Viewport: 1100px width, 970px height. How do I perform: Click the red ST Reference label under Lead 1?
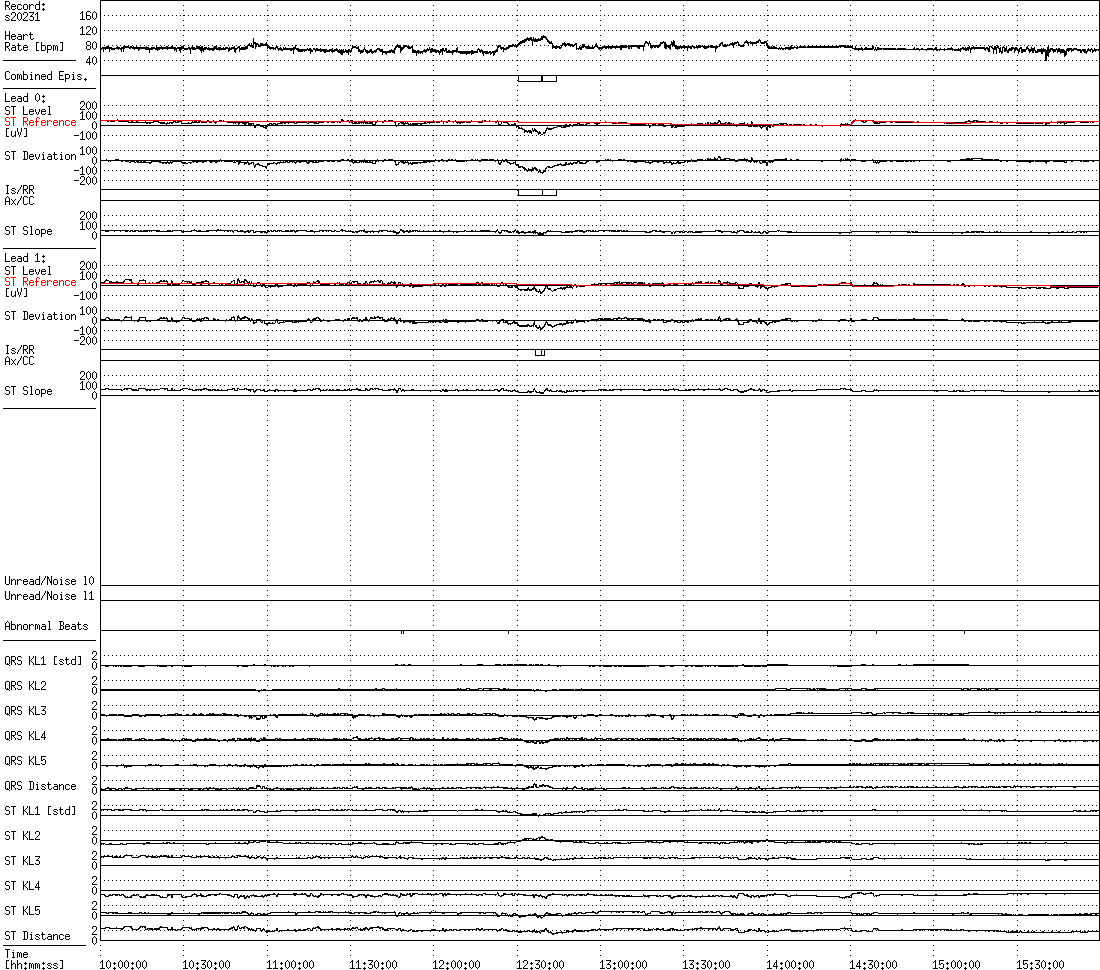[40, 282]
